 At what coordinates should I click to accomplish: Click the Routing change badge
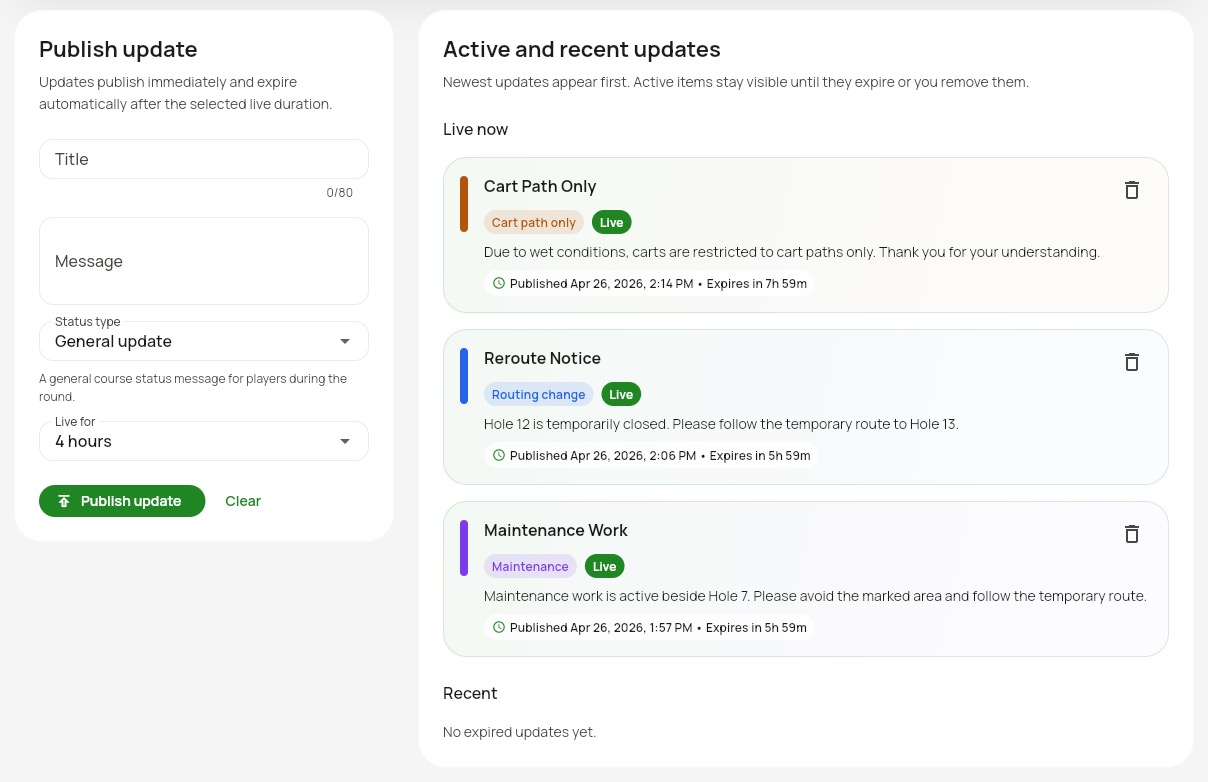tap(538, 394)
